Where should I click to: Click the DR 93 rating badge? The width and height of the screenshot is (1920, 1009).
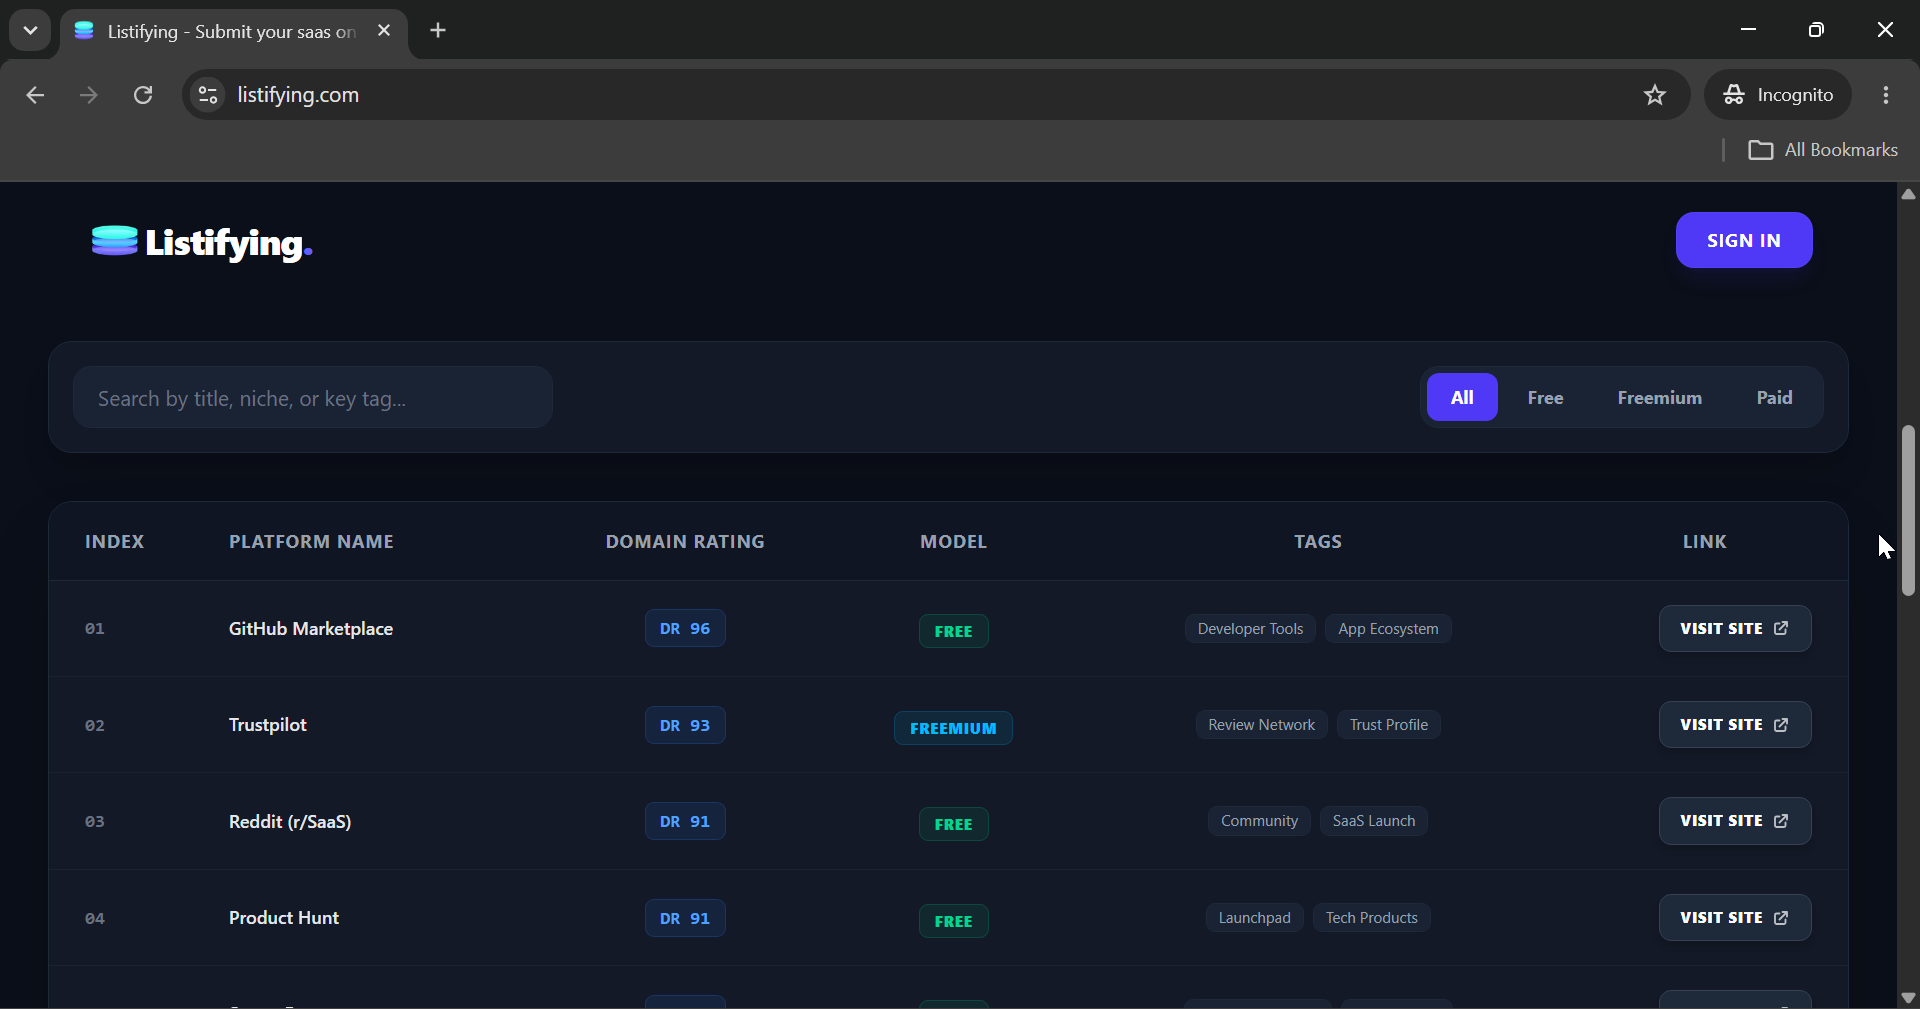[685, 725]
